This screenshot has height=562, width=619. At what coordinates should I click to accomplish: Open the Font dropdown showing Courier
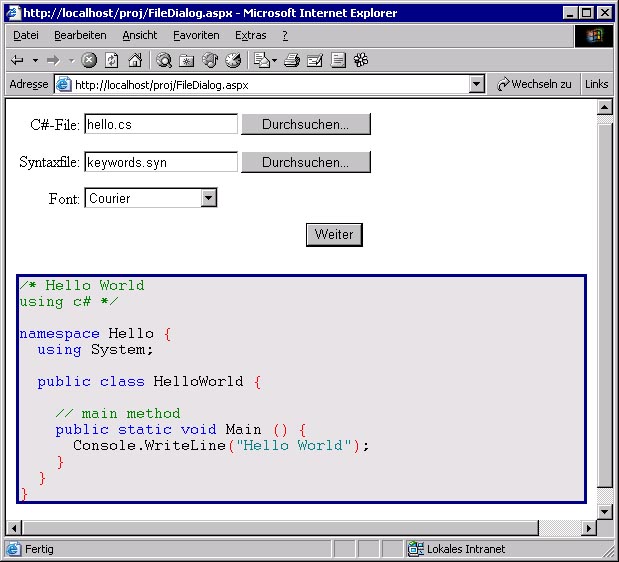tap(151, 198)
